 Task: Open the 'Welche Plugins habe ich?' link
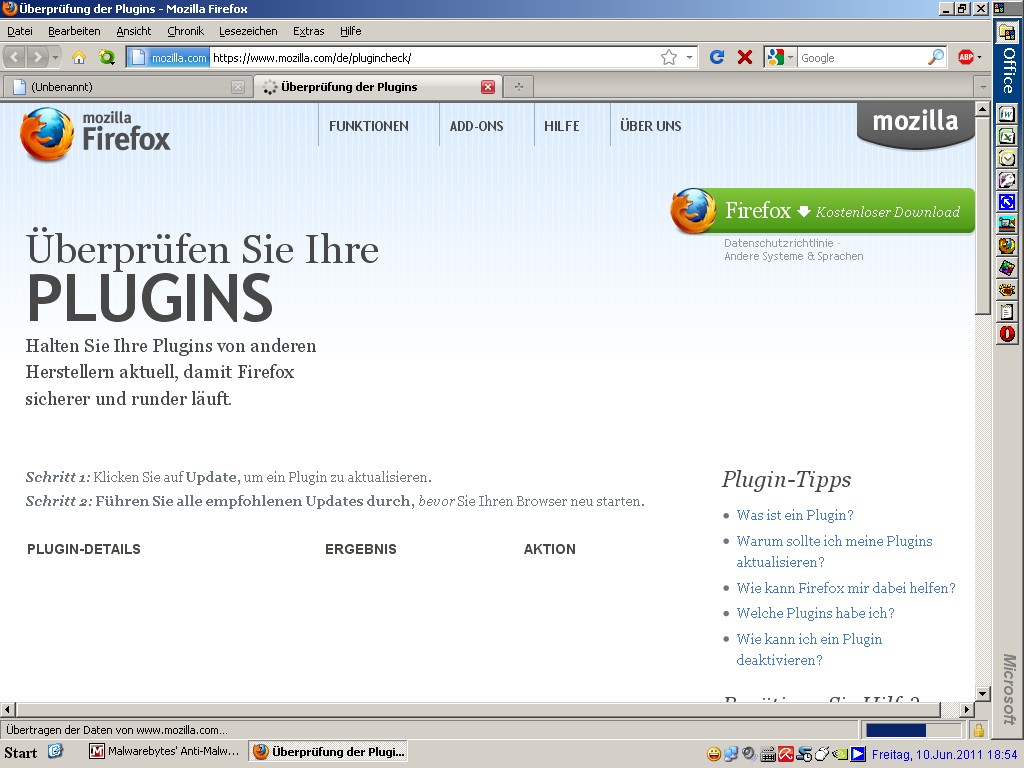tap(815, 613)
